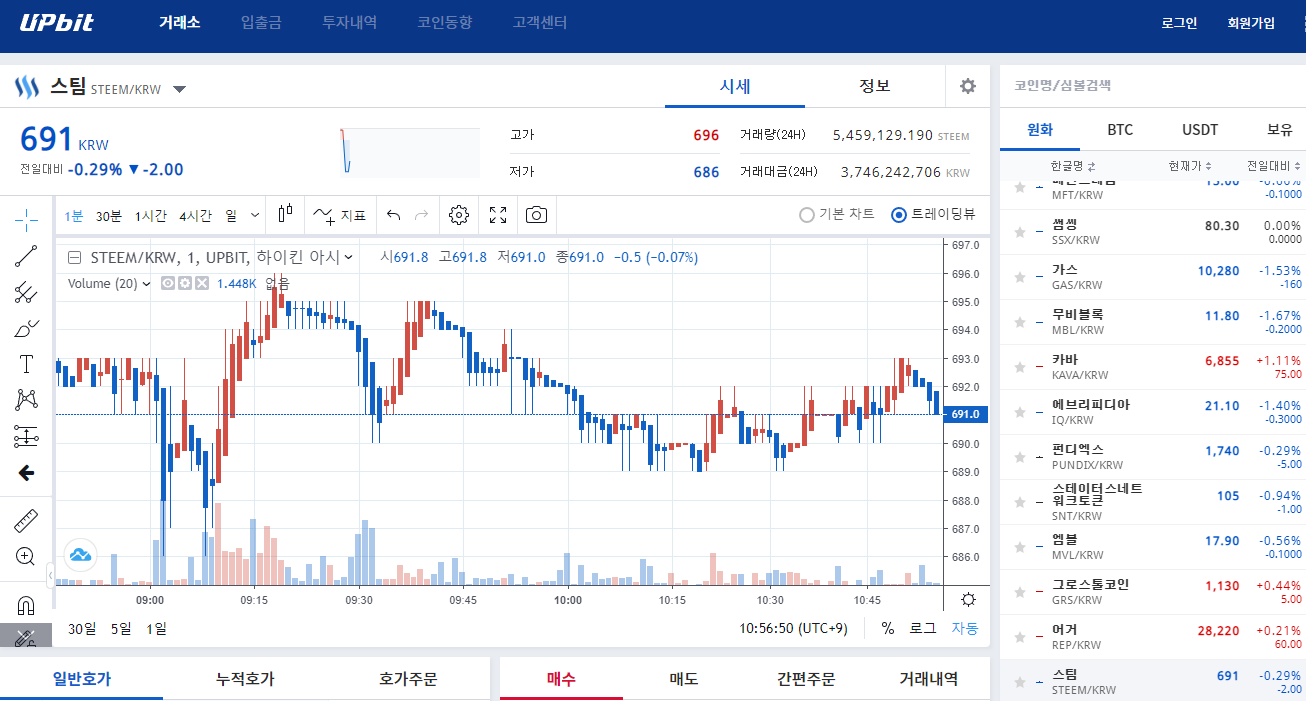This screenshot has width=1306, height=701.
Task: Sort coin list by 전일대비 column
Action: (1274, 166)
